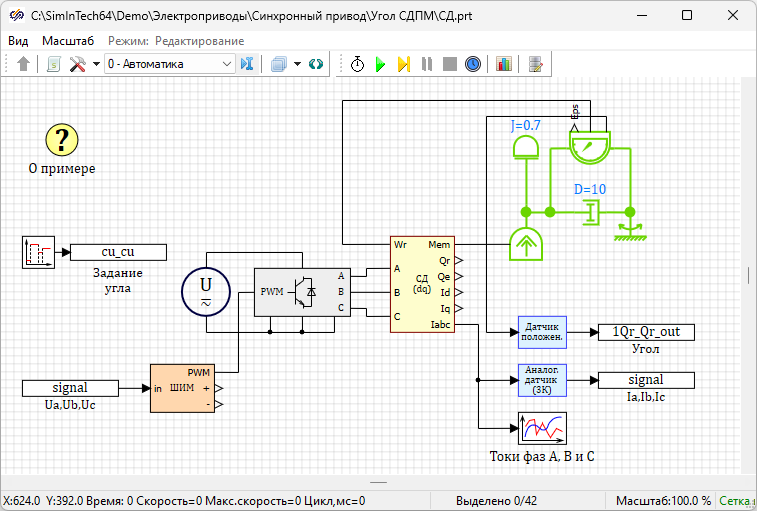Viewport: 757px width, 511px height.
Task: Click the up arrow parent level icon
Action: 24,64
